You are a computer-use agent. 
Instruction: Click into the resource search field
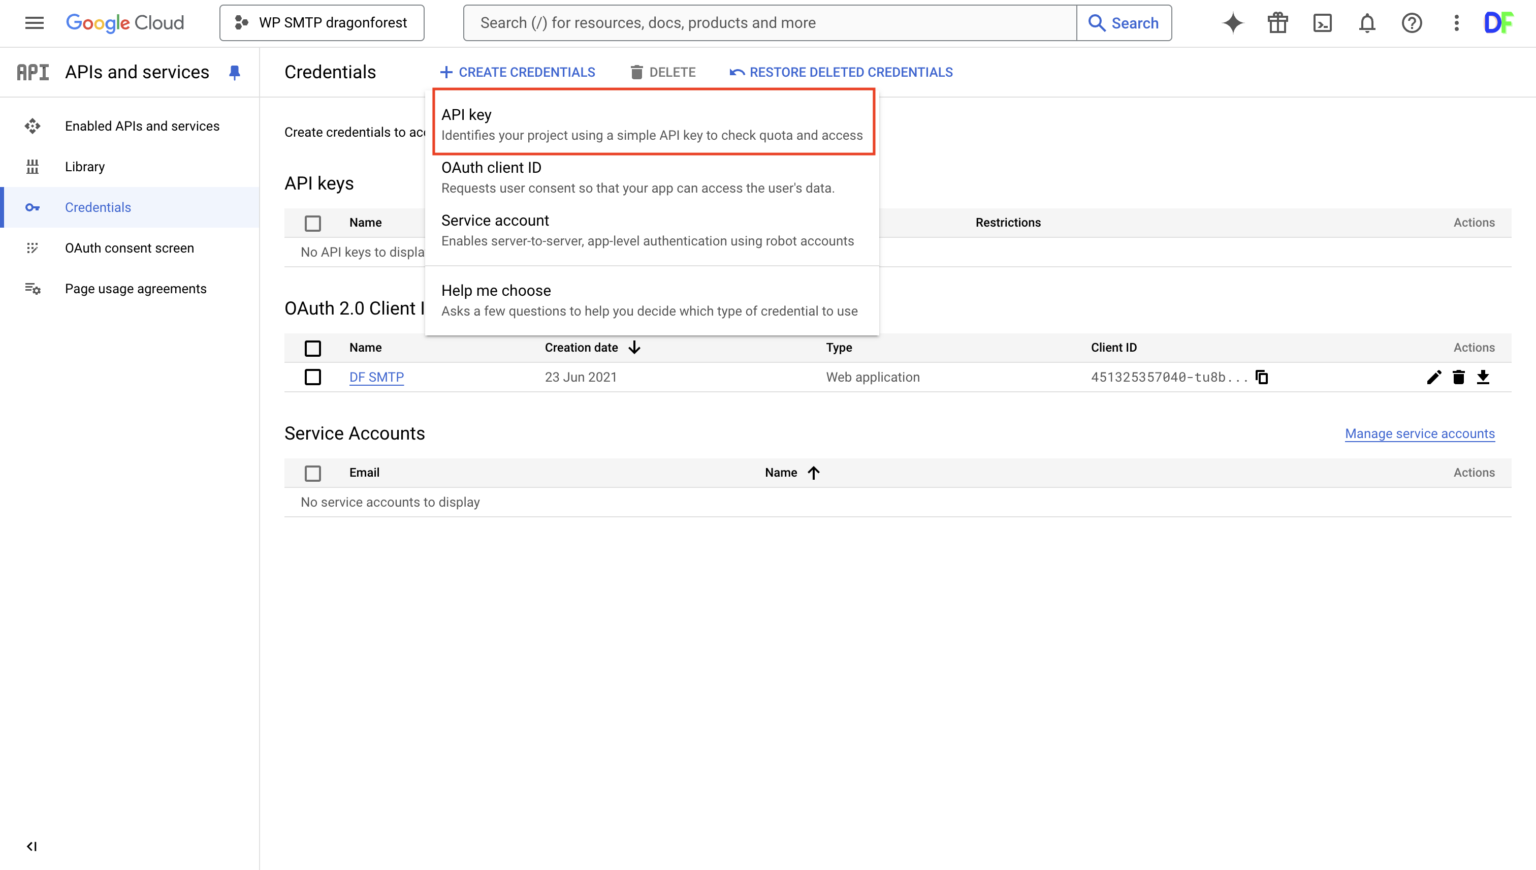coord(770,23)
